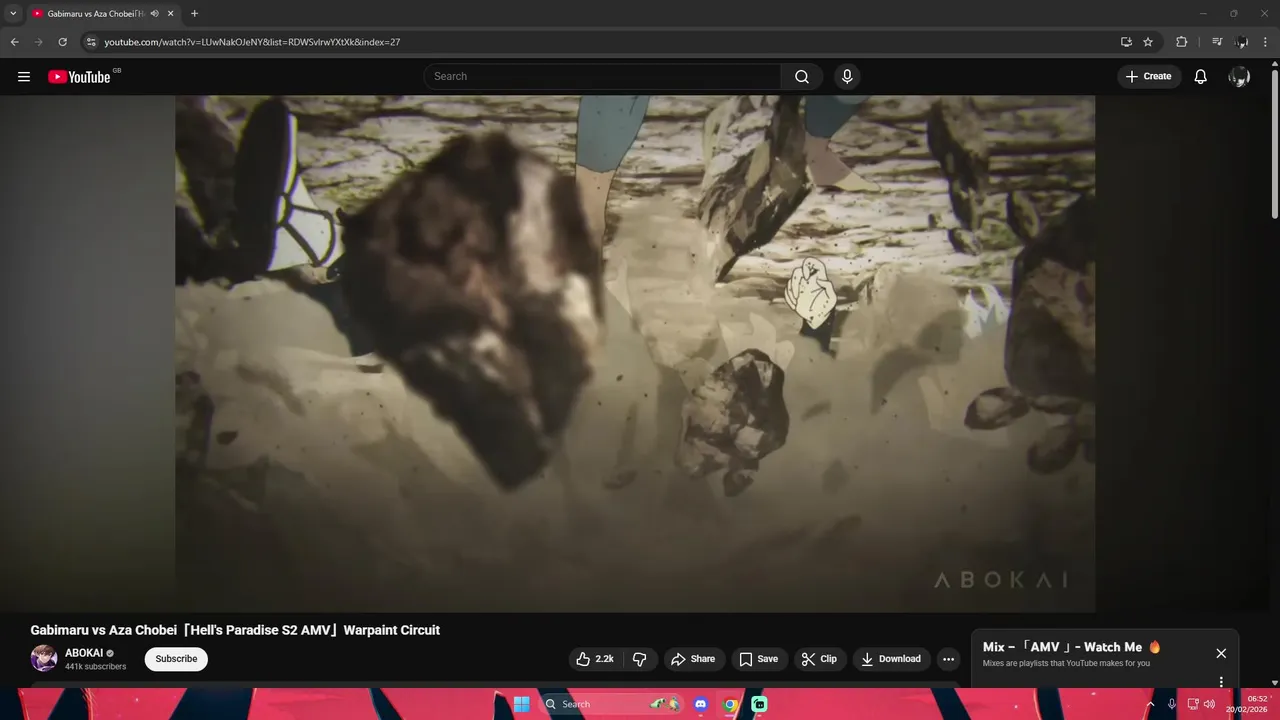Go forward in browser history

(38, 42)
